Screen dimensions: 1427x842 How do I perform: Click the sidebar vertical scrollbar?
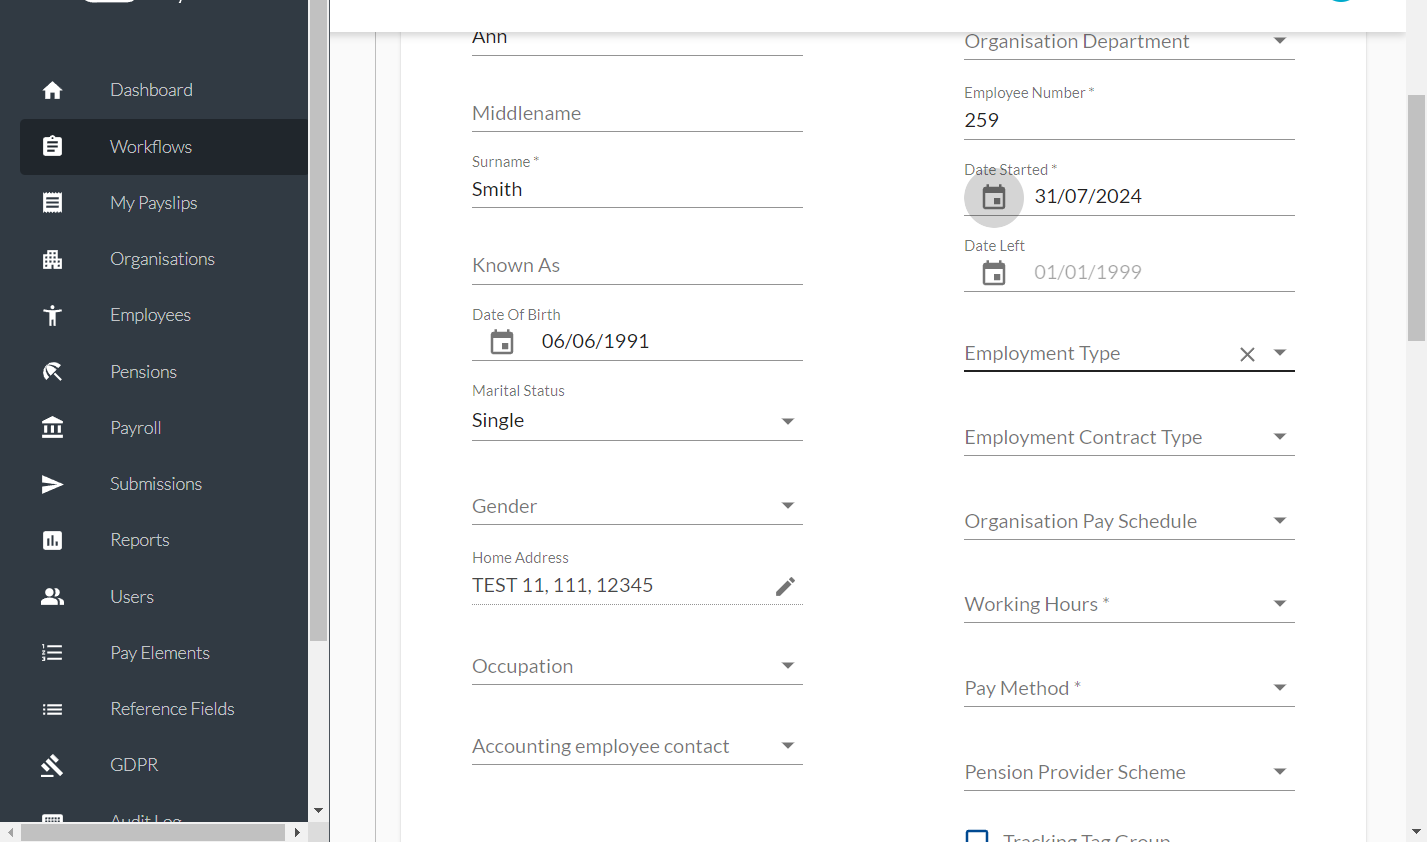(318, 320)
